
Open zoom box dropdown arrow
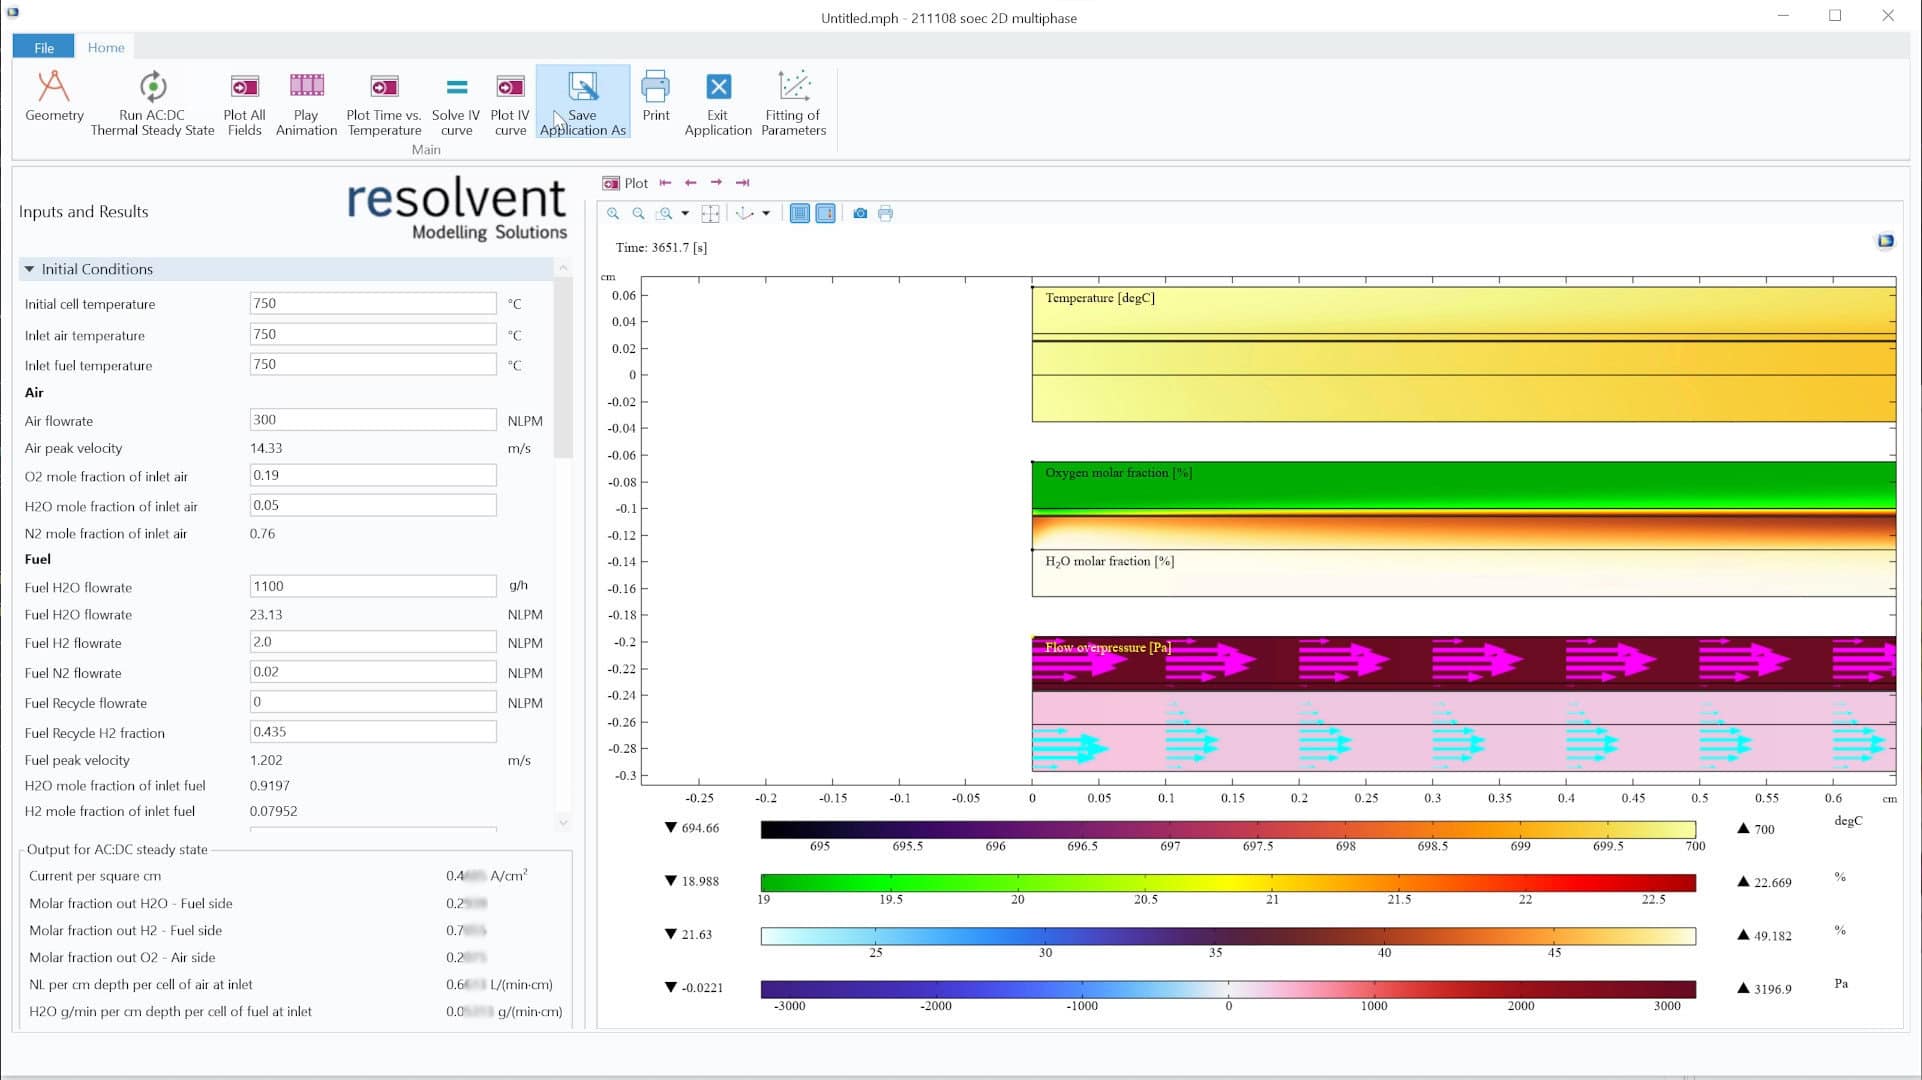coord(685,214)
